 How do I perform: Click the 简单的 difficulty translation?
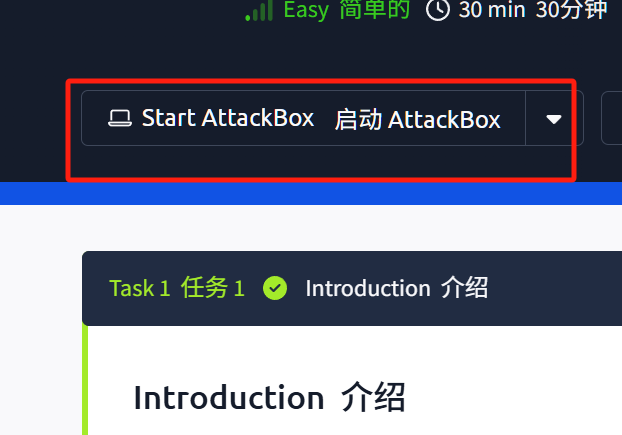tap(374, 10)
